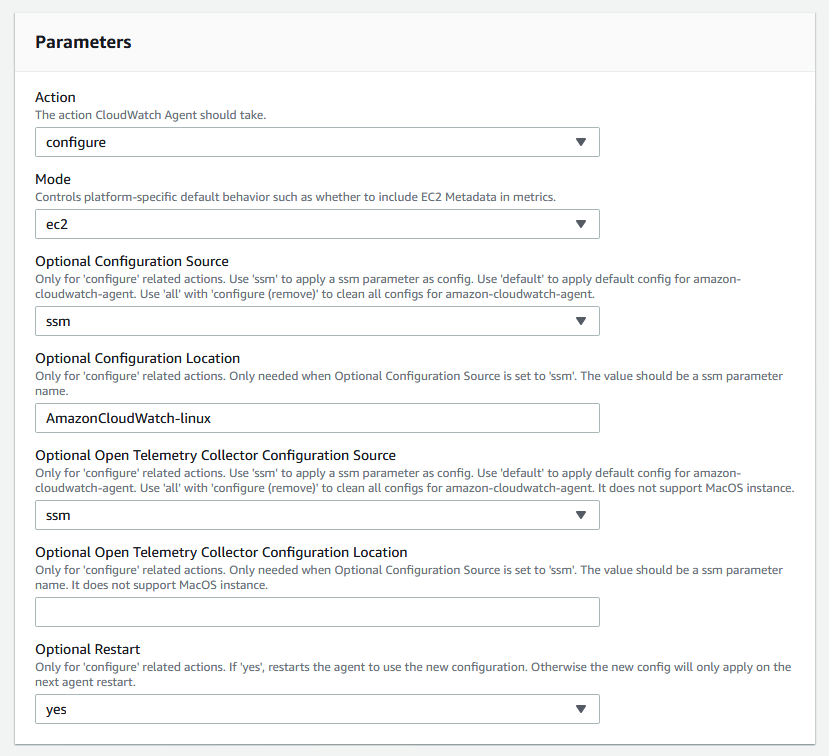829x756 pixels.
Task: Click the empty Open Telemetry Configuration Location field
Action: tap(317, 612)
